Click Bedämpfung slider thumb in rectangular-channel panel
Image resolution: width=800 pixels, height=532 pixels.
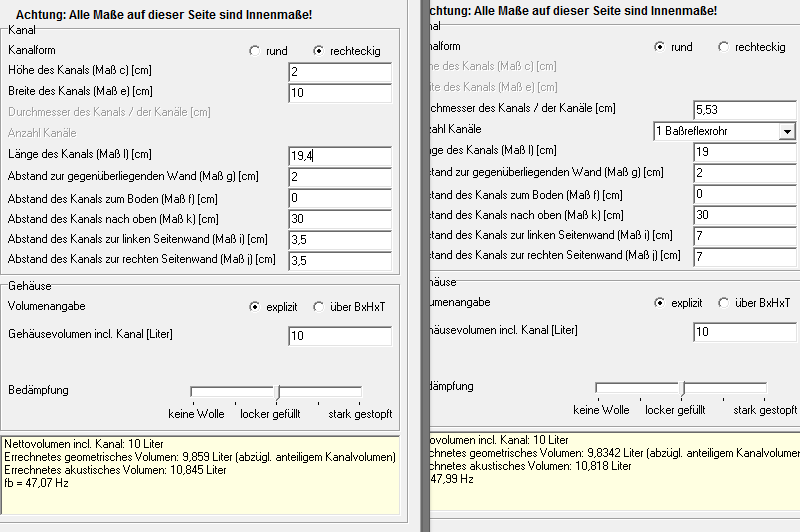pos(277,393)
